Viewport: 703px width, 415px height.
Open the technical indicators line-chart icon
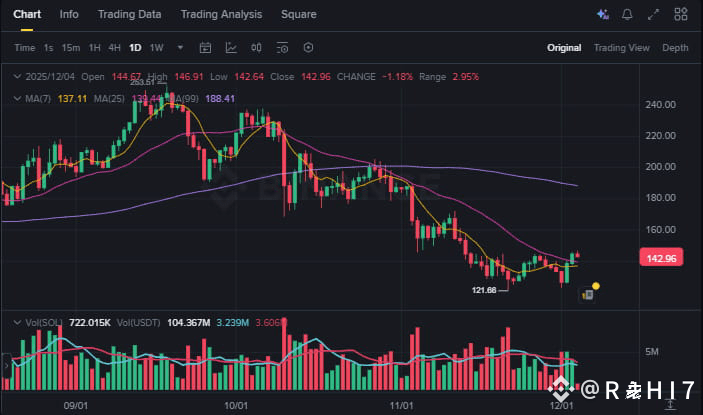point(231,48)
